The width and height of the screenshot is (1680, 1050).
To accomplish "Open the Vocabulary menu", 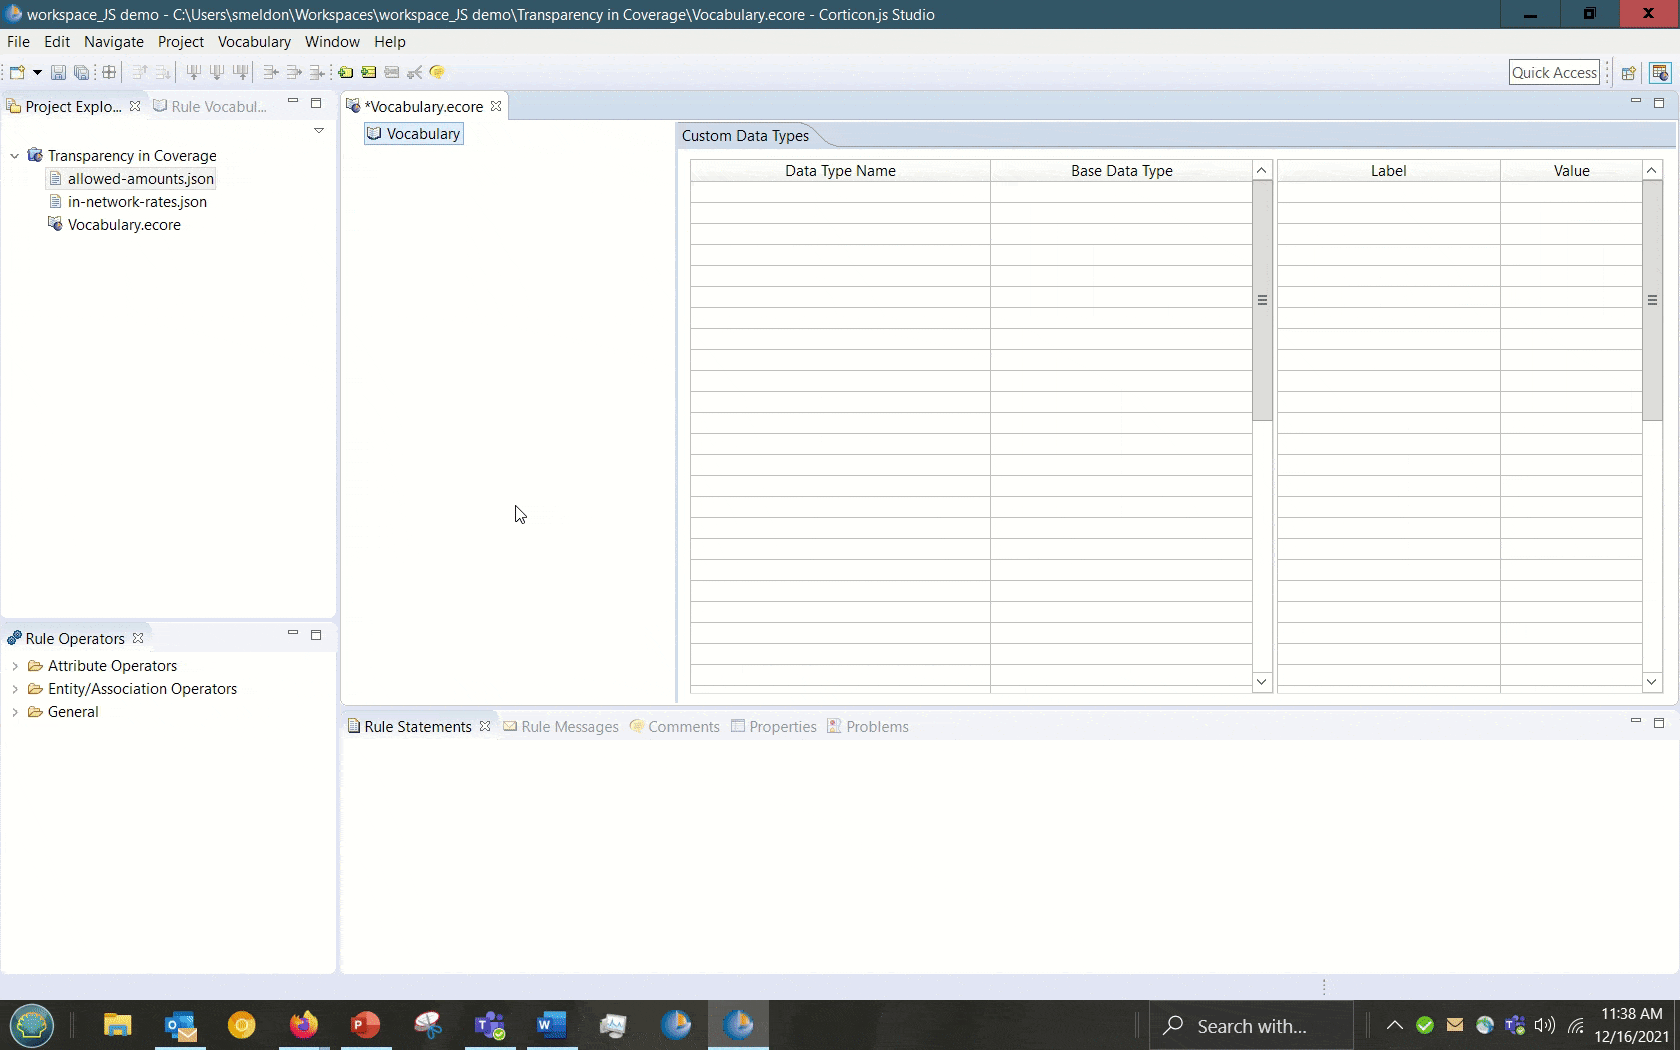I will (254, 42).
